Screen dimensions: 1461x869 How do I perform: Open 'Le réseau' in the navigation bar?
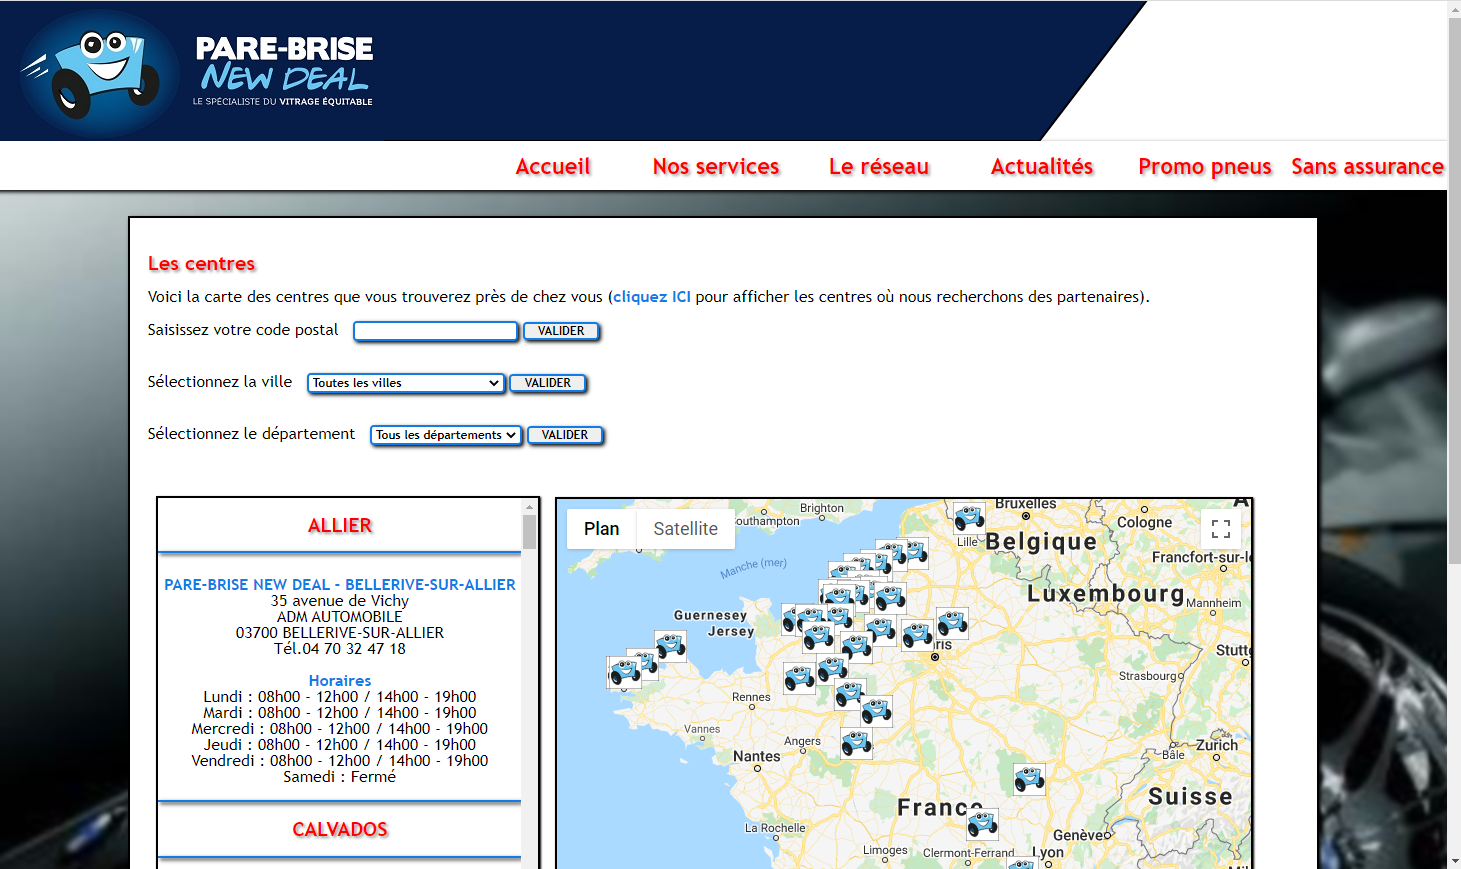click(878, 167)
